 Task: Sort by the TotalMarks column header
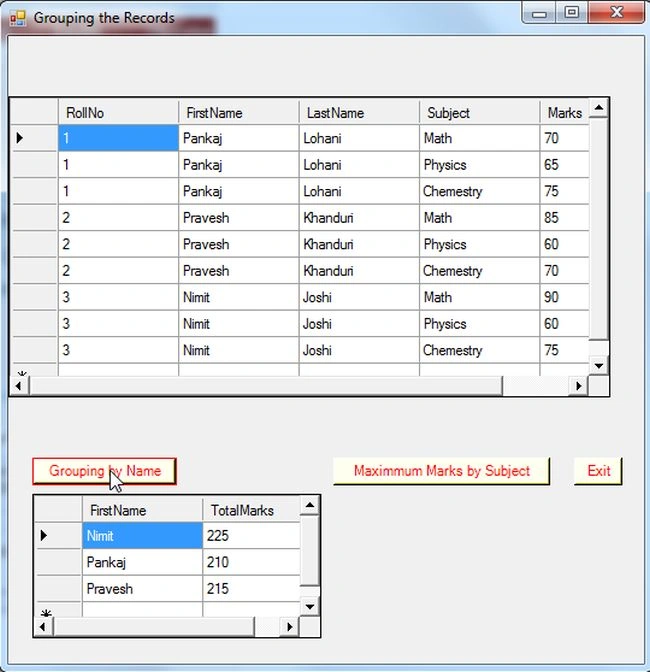(251, 510)
